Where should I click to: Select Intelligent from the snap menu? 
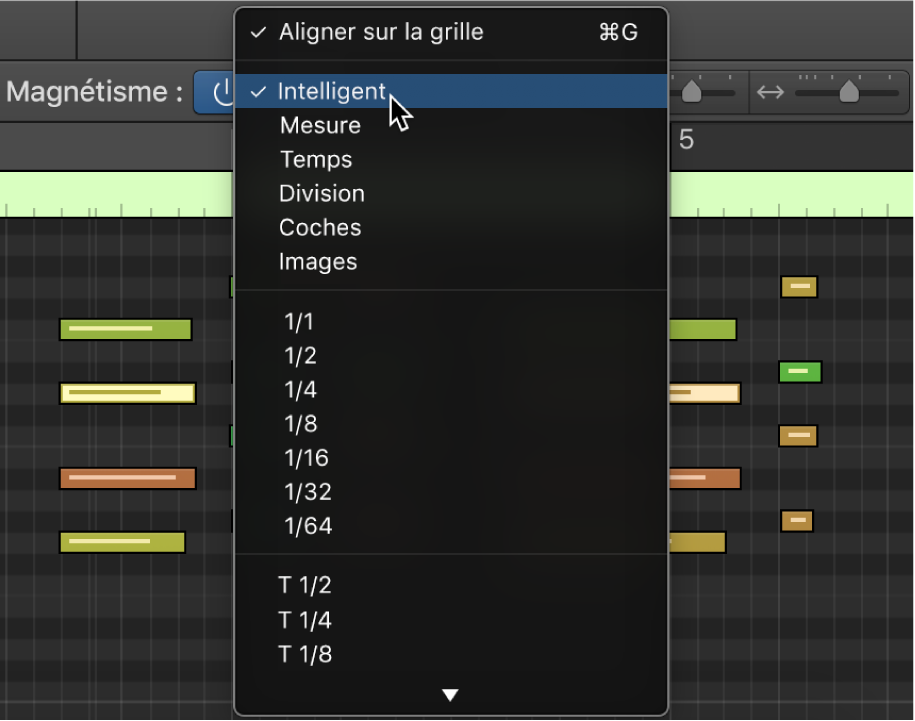pyautogui.click(x=332, y=91)
